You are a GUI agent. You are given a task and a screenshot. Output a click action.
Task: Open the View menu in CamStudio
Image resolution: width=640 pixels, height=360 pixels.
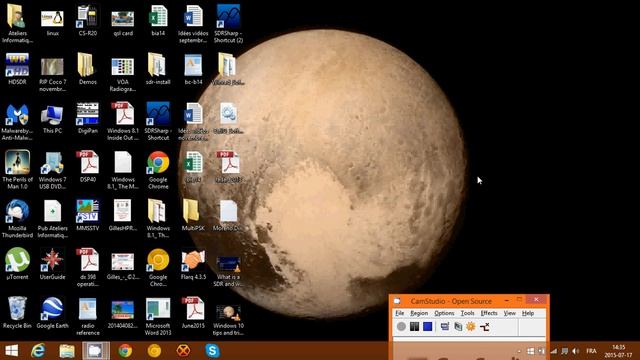[x=509, y=313]
